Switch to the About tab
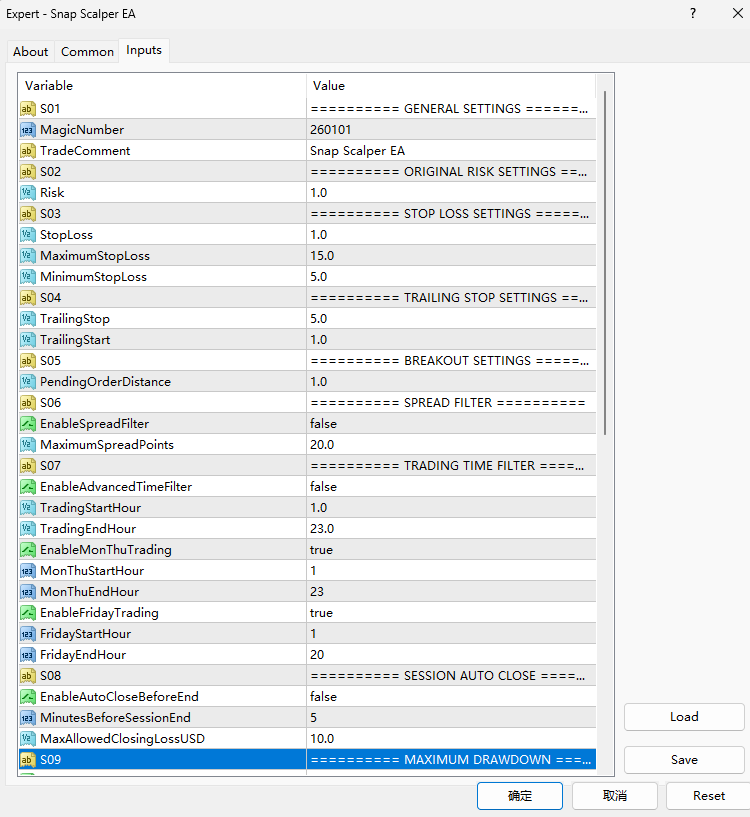 [31, 52]
